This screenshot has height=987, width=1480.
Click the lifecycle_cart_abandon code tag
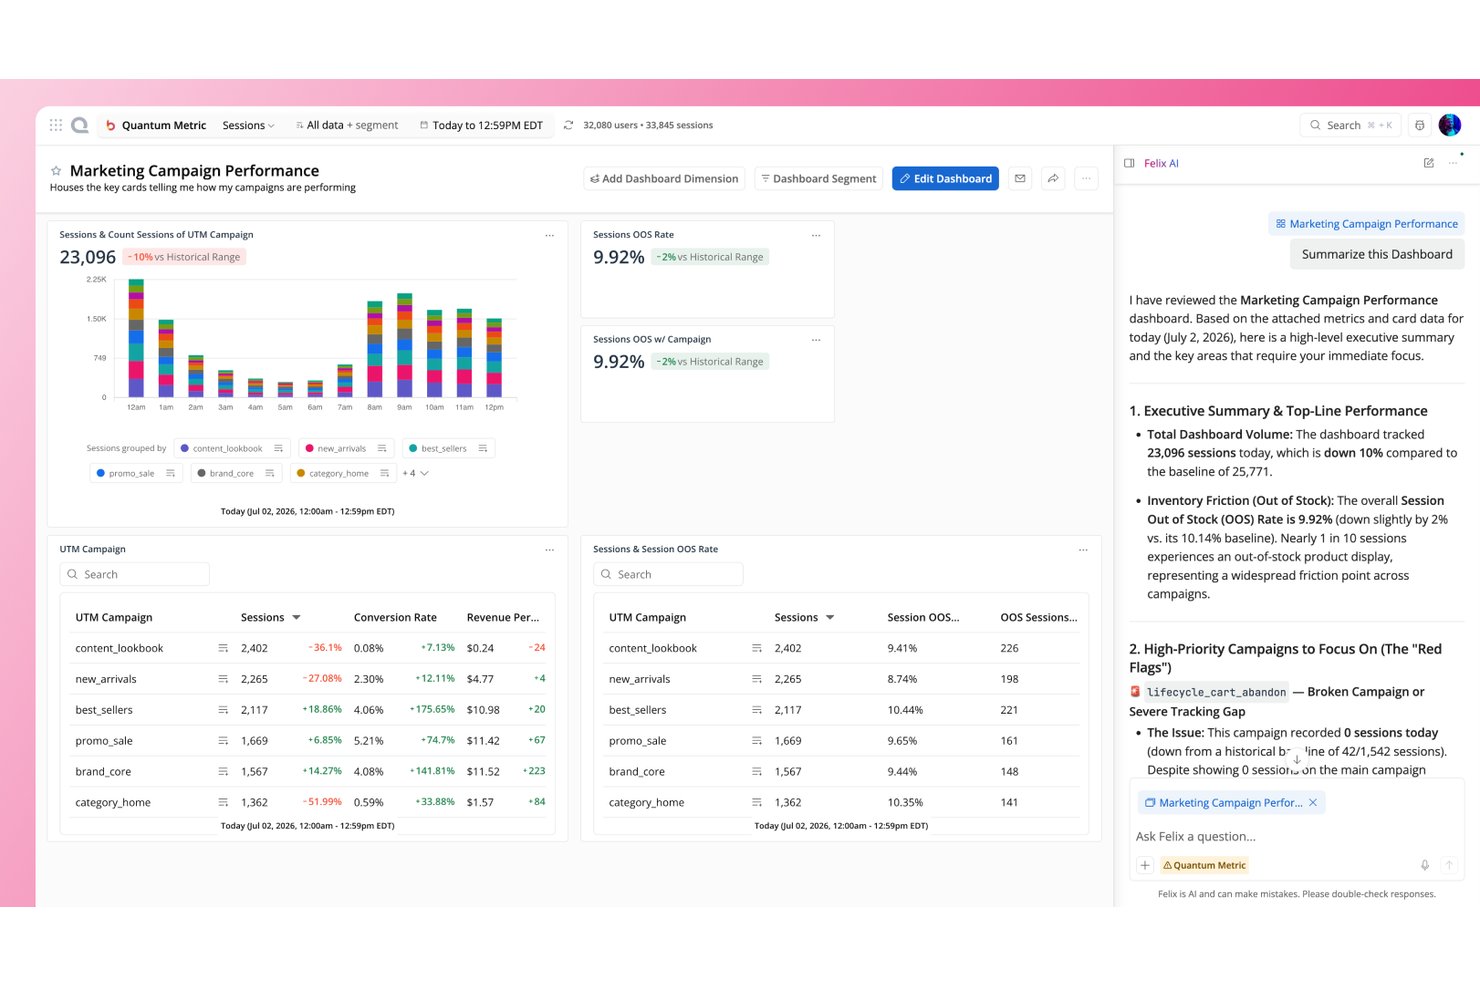point(1216,692)
